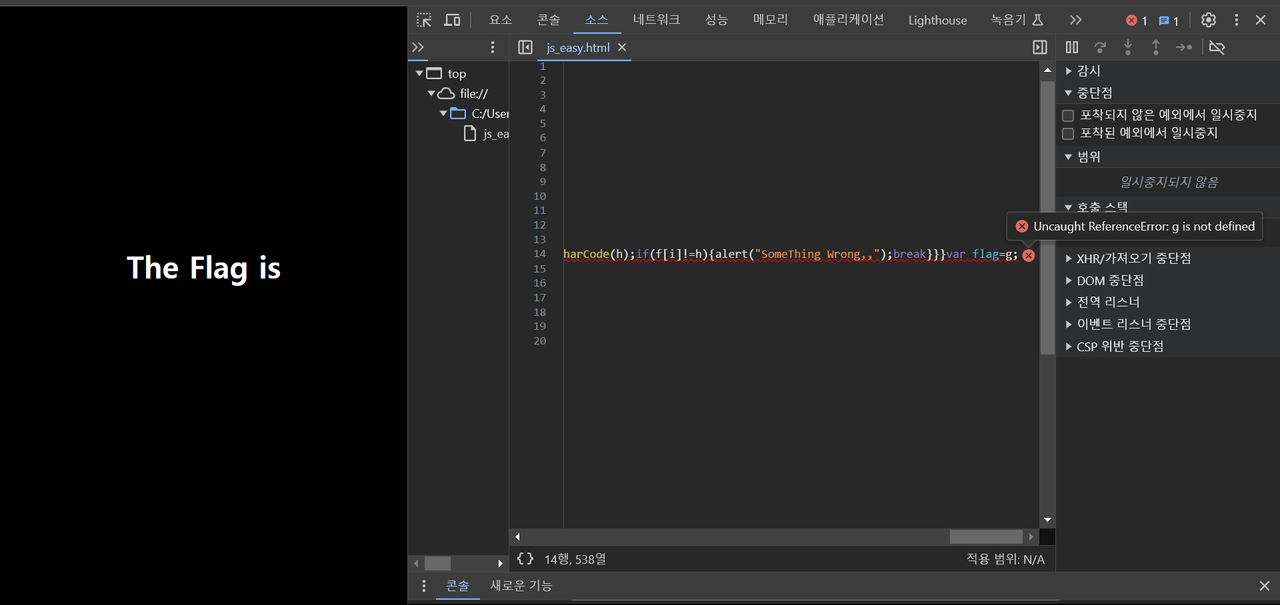Deactivate breakpoints icon

tap(1217, 47)
